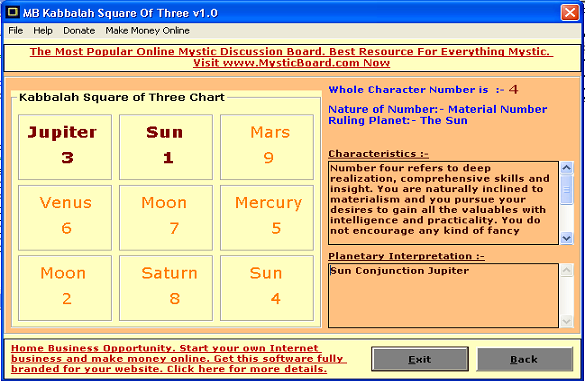Select the Mercury 5 chart cell
The width and height of the screenshot is (585, 381).
267,218
